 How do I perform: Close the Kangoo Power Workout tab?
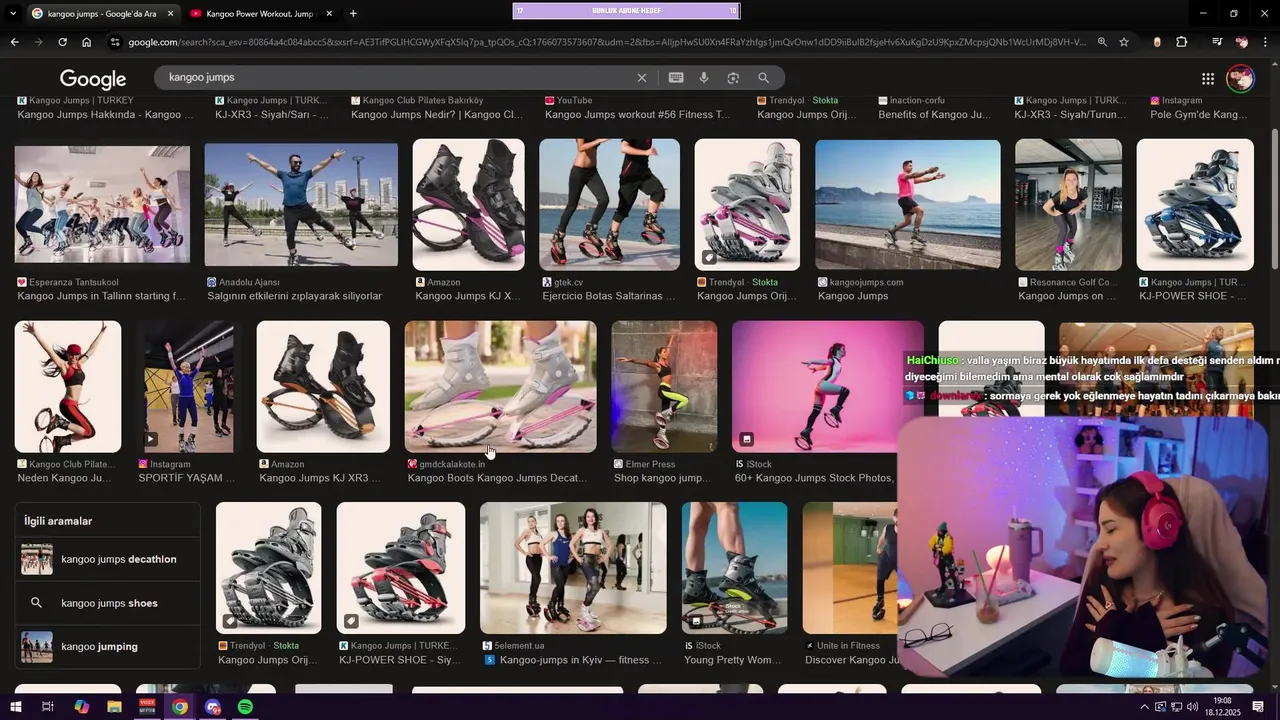coord(329,14)
